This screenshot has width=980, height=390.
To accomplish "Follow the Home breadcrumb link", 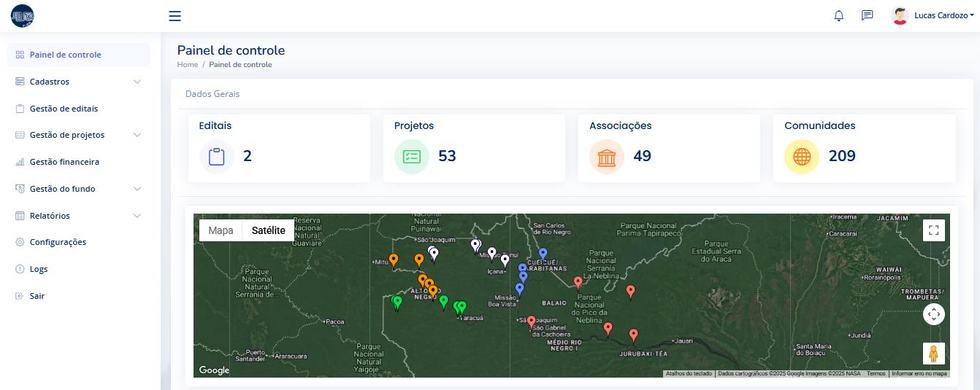I will coord(188,64).
